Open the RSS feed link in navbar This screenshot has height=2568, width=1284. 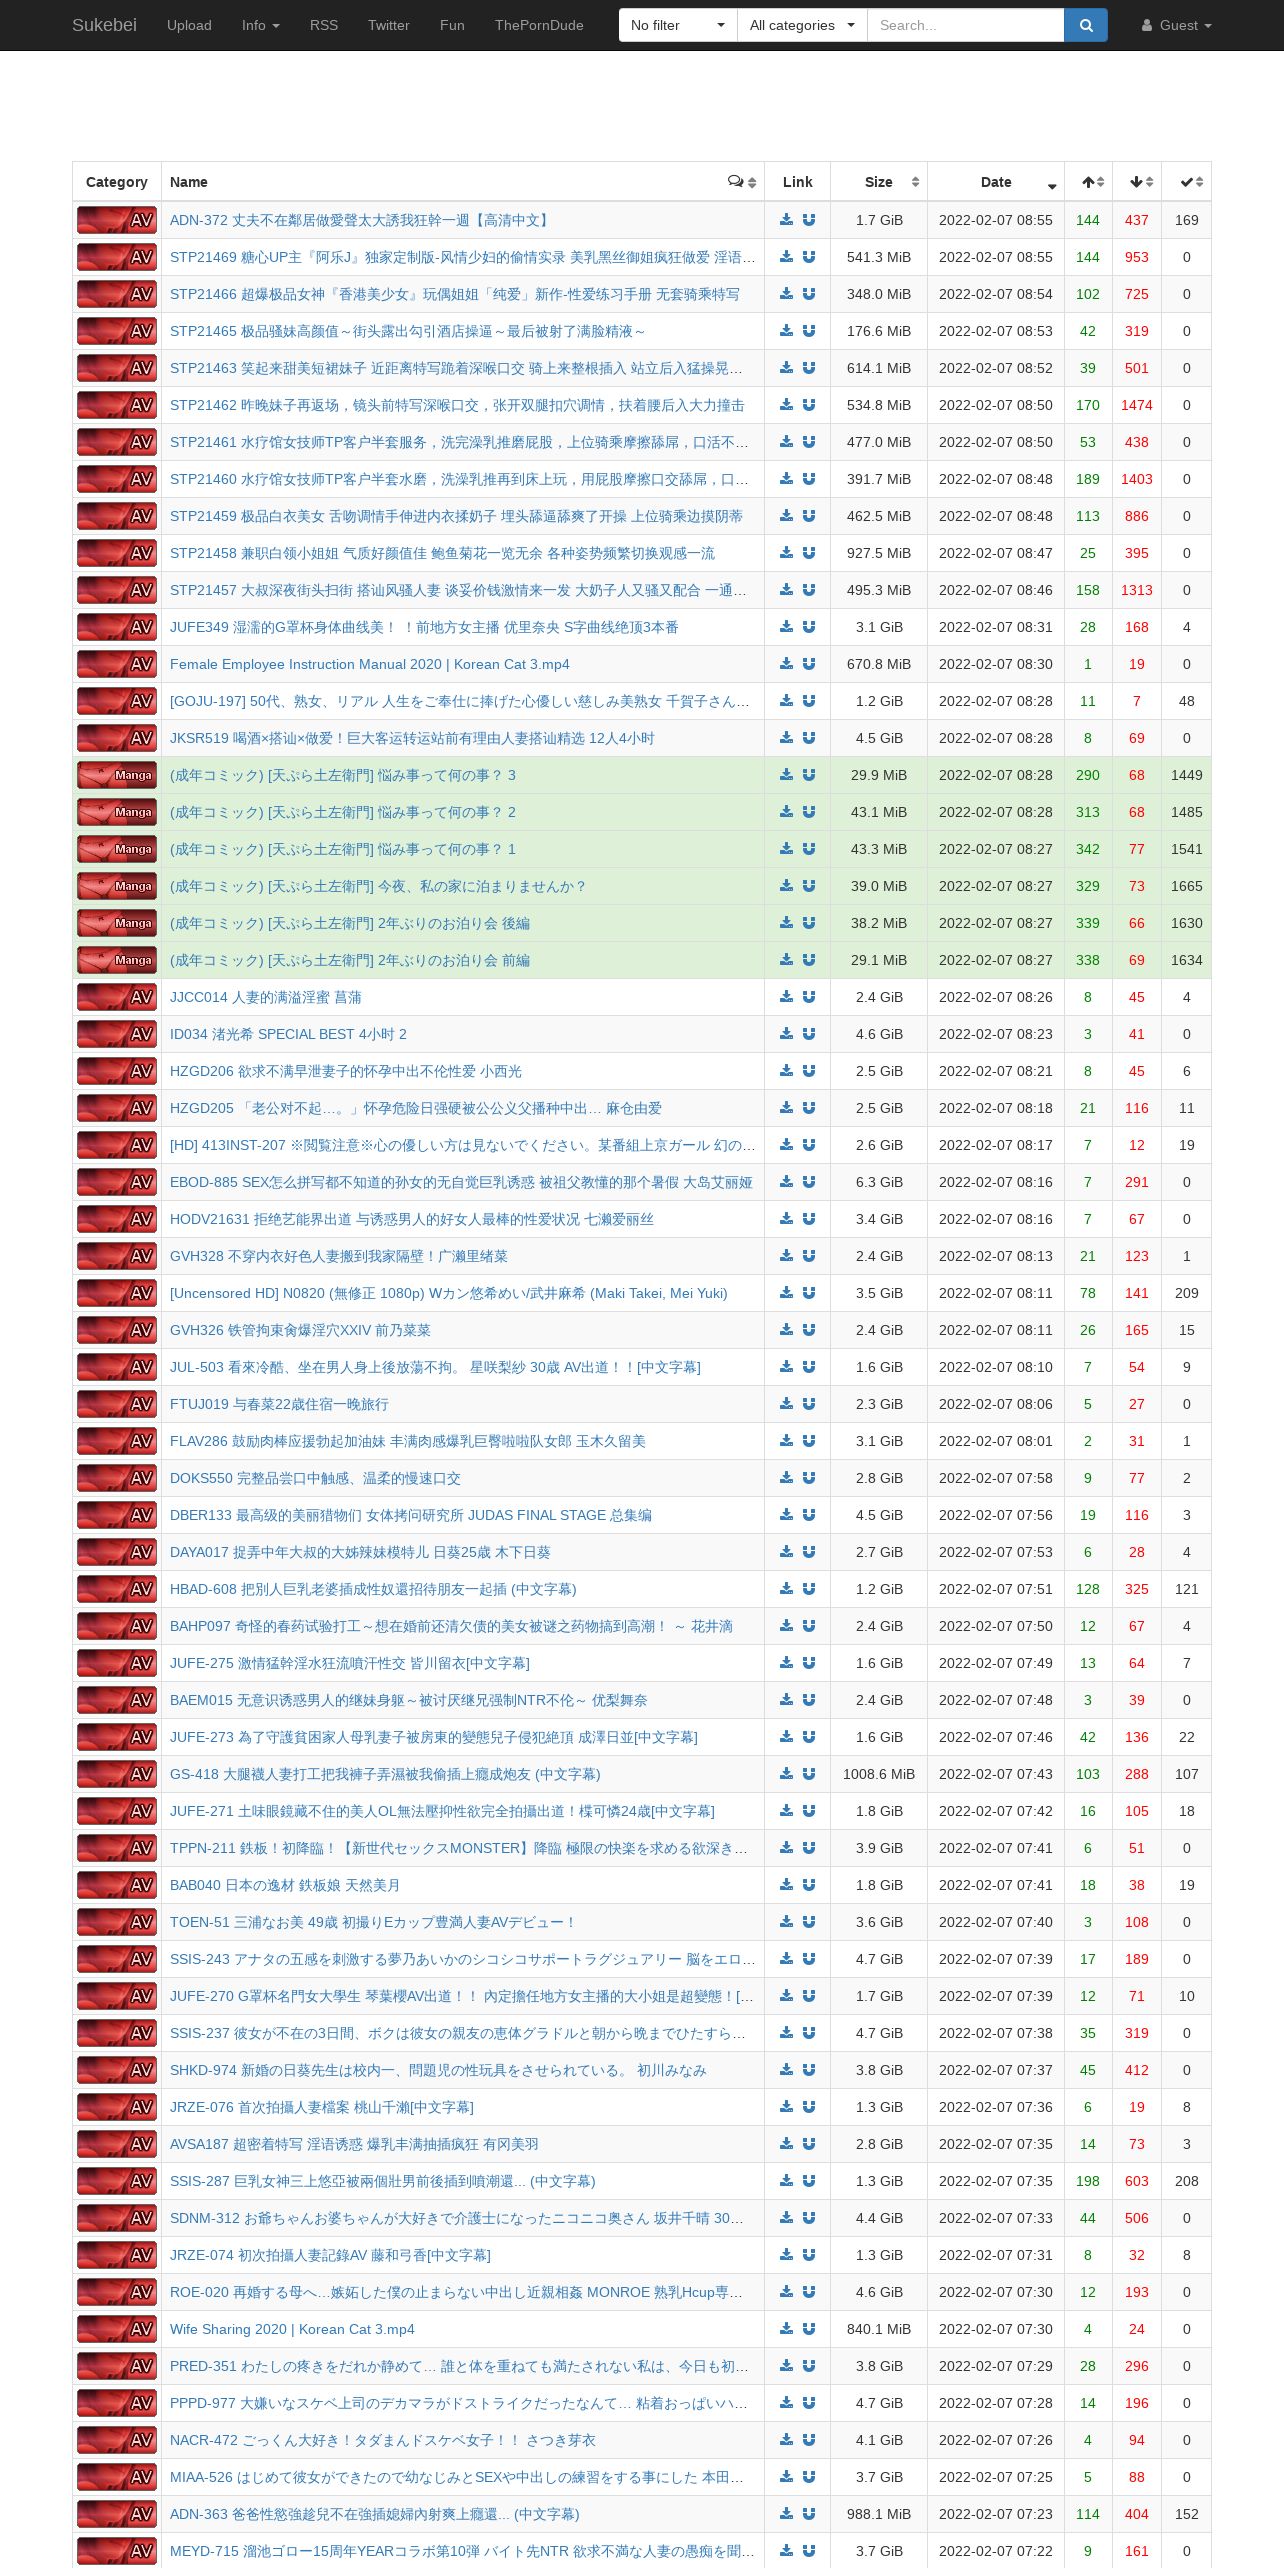(324, 25)
